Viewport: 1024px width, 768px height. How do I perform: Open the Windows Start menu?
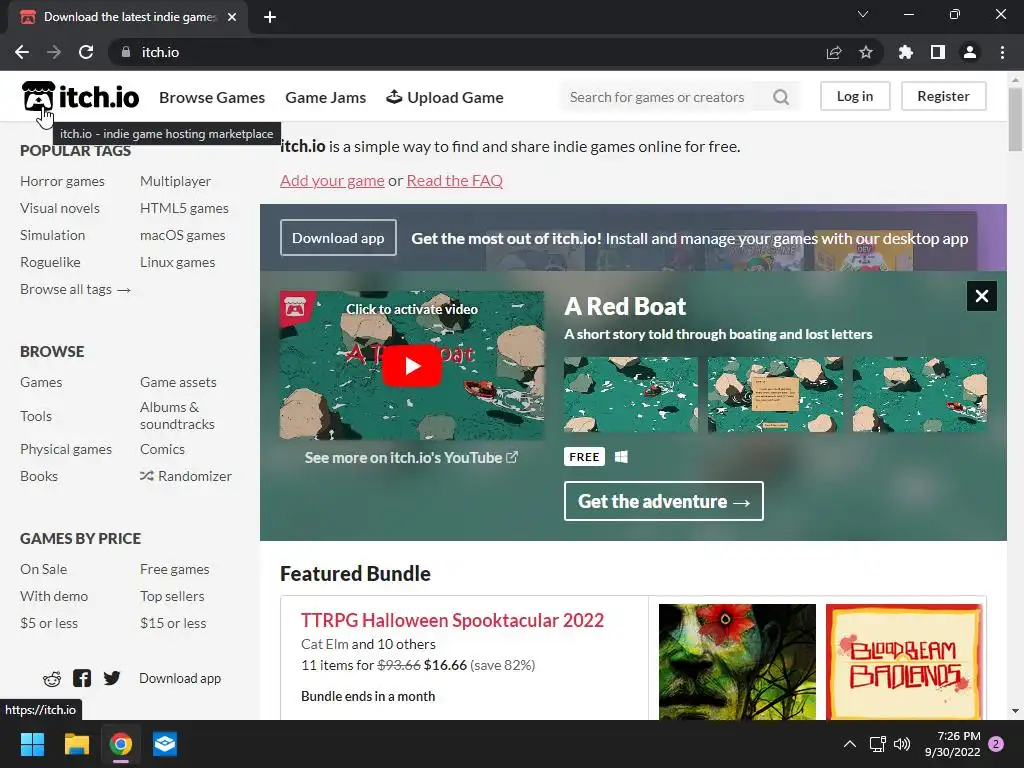pos(32,744)
